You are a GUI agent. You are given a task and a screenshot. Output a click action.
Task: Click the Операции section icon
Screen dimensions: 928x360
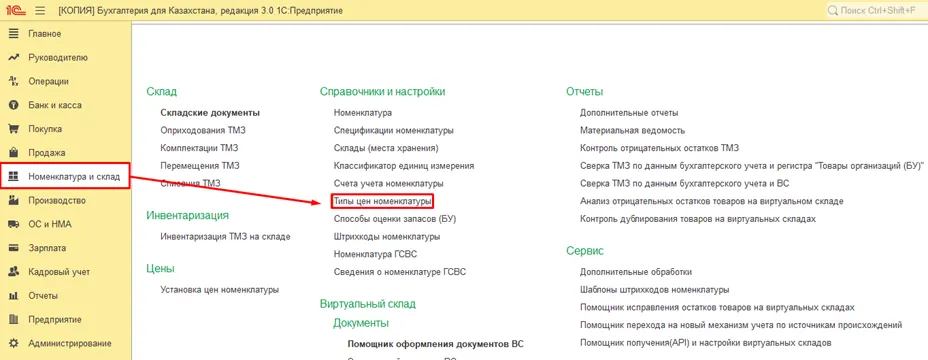(x=14, y=81)
